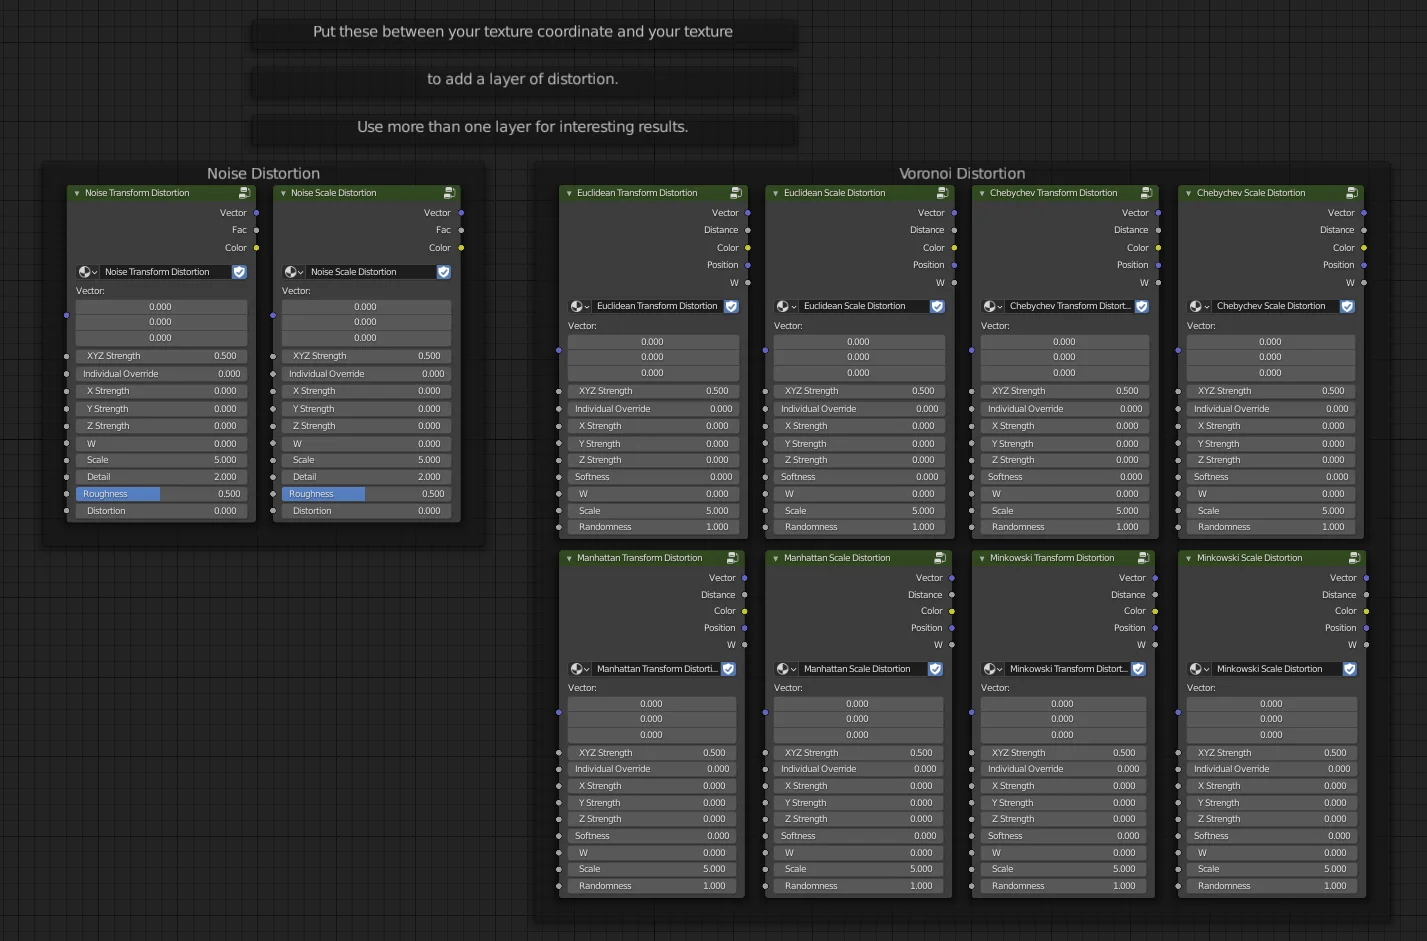Image resolution: width=1427 pixels, height=941 pixels.
Task: Open the datablock selector on Minkowski Transform Distortion
Action: [988, 668]
